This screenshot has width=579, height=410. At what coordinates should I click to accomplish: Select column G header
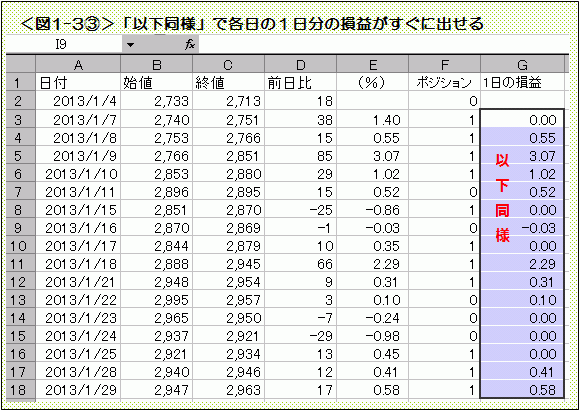(522, 65)
